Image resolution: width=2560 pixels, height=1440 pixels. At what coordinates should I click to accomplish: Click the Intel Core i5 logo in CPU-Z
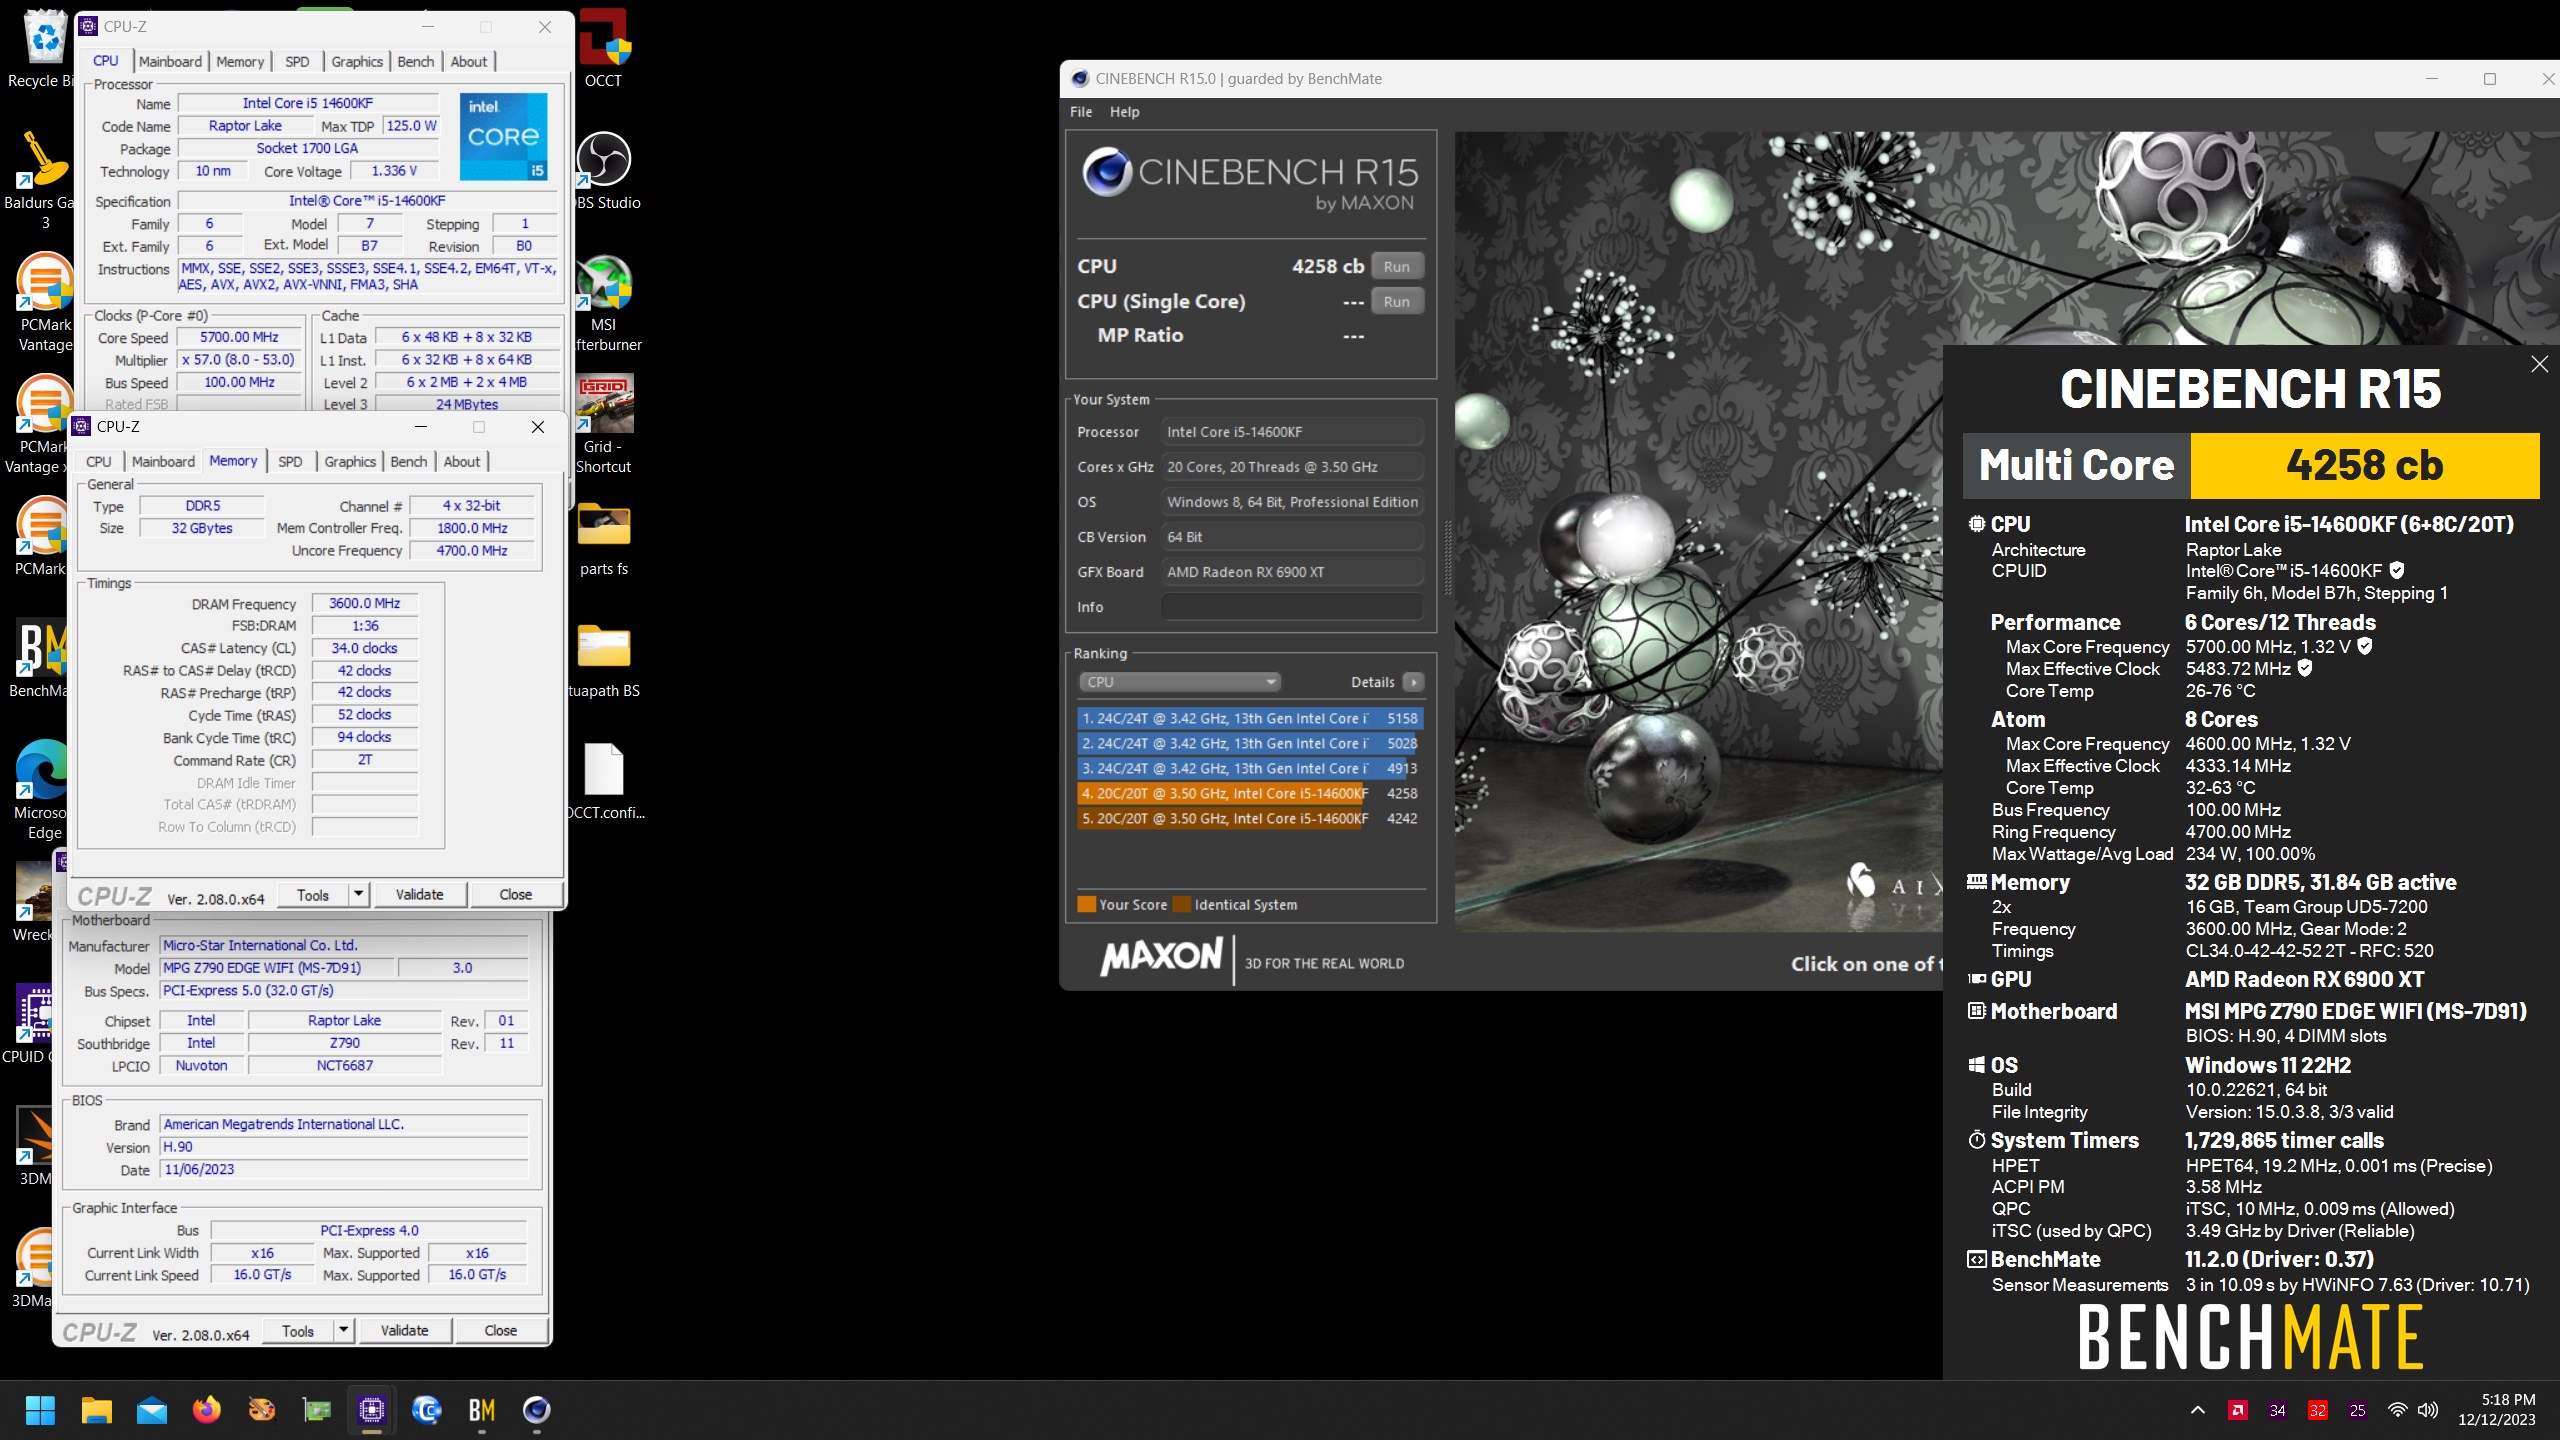503,137
